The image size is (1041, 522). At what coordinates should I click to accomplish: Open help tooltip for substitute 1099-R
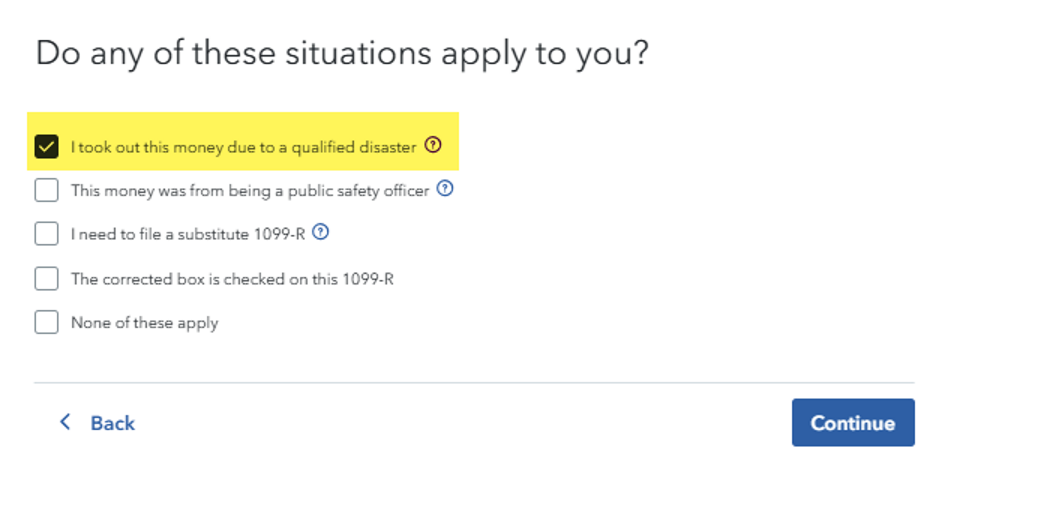point(321,232)
